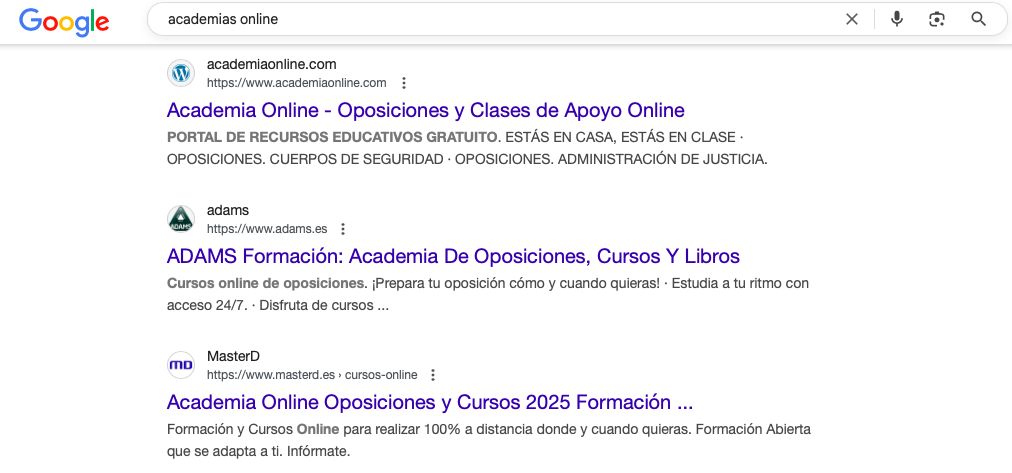The height and width of the screenshot is (473, 1012).
Task: Open more options for the academiaonline.com result
Action: click(x=404, y=83)
